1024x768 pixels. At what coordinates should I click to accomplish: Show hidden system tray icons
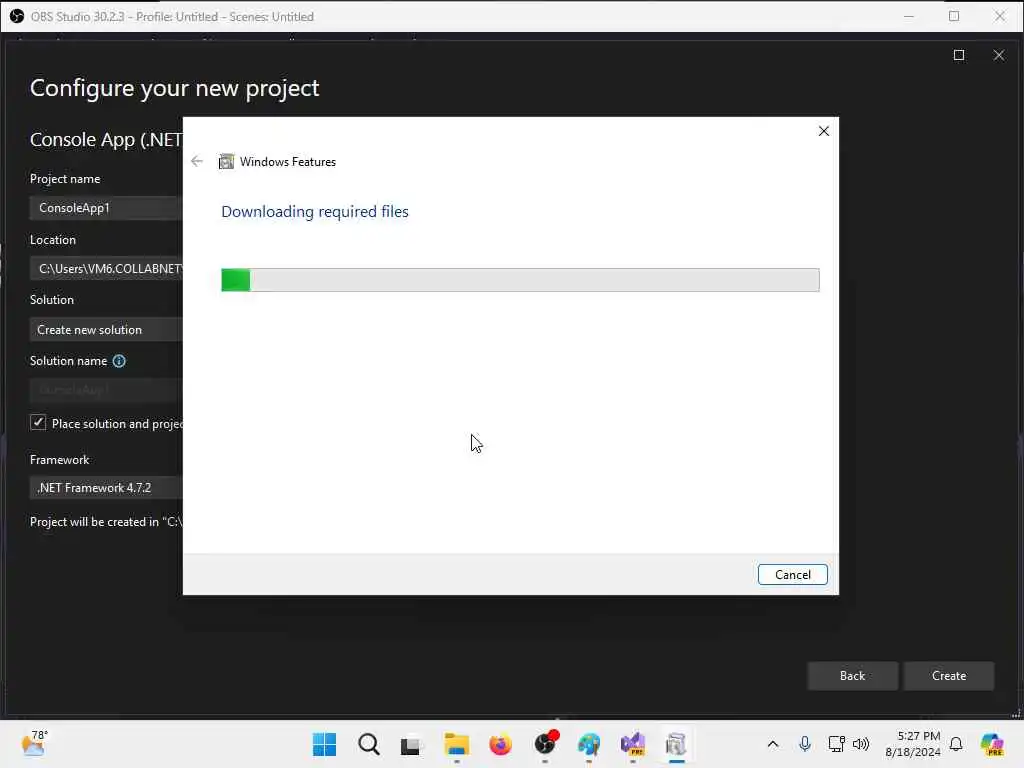tap(773, 744)
